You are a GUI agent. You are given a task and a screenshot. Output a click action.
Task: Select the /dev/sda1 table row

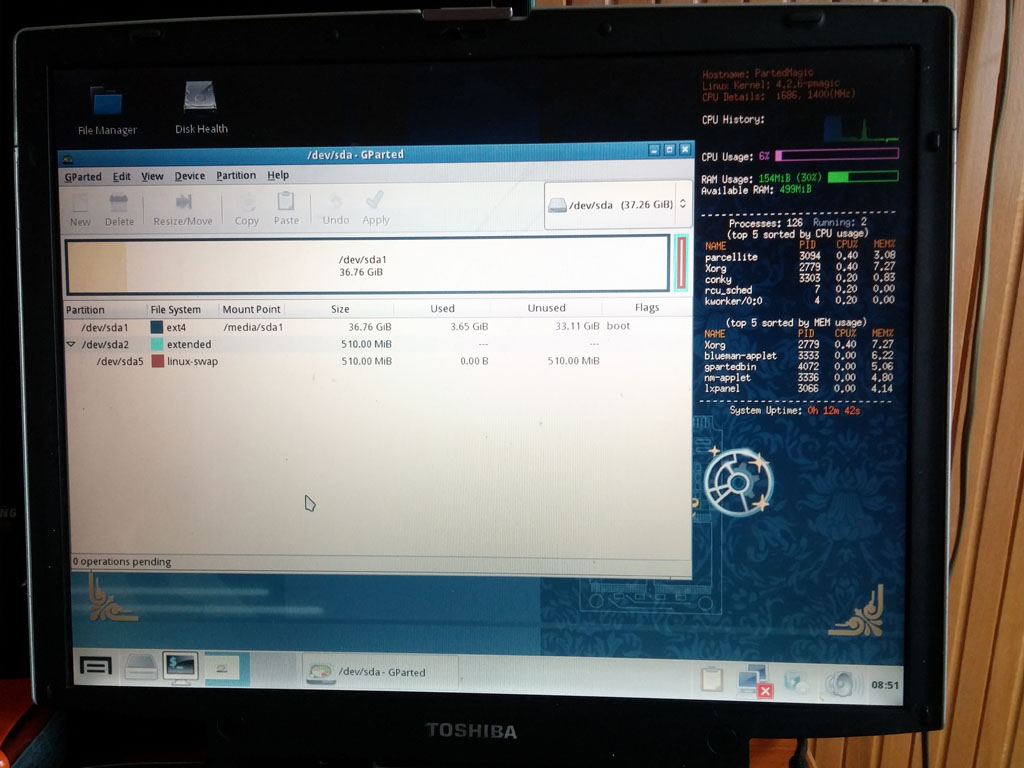tap(377, 327)
